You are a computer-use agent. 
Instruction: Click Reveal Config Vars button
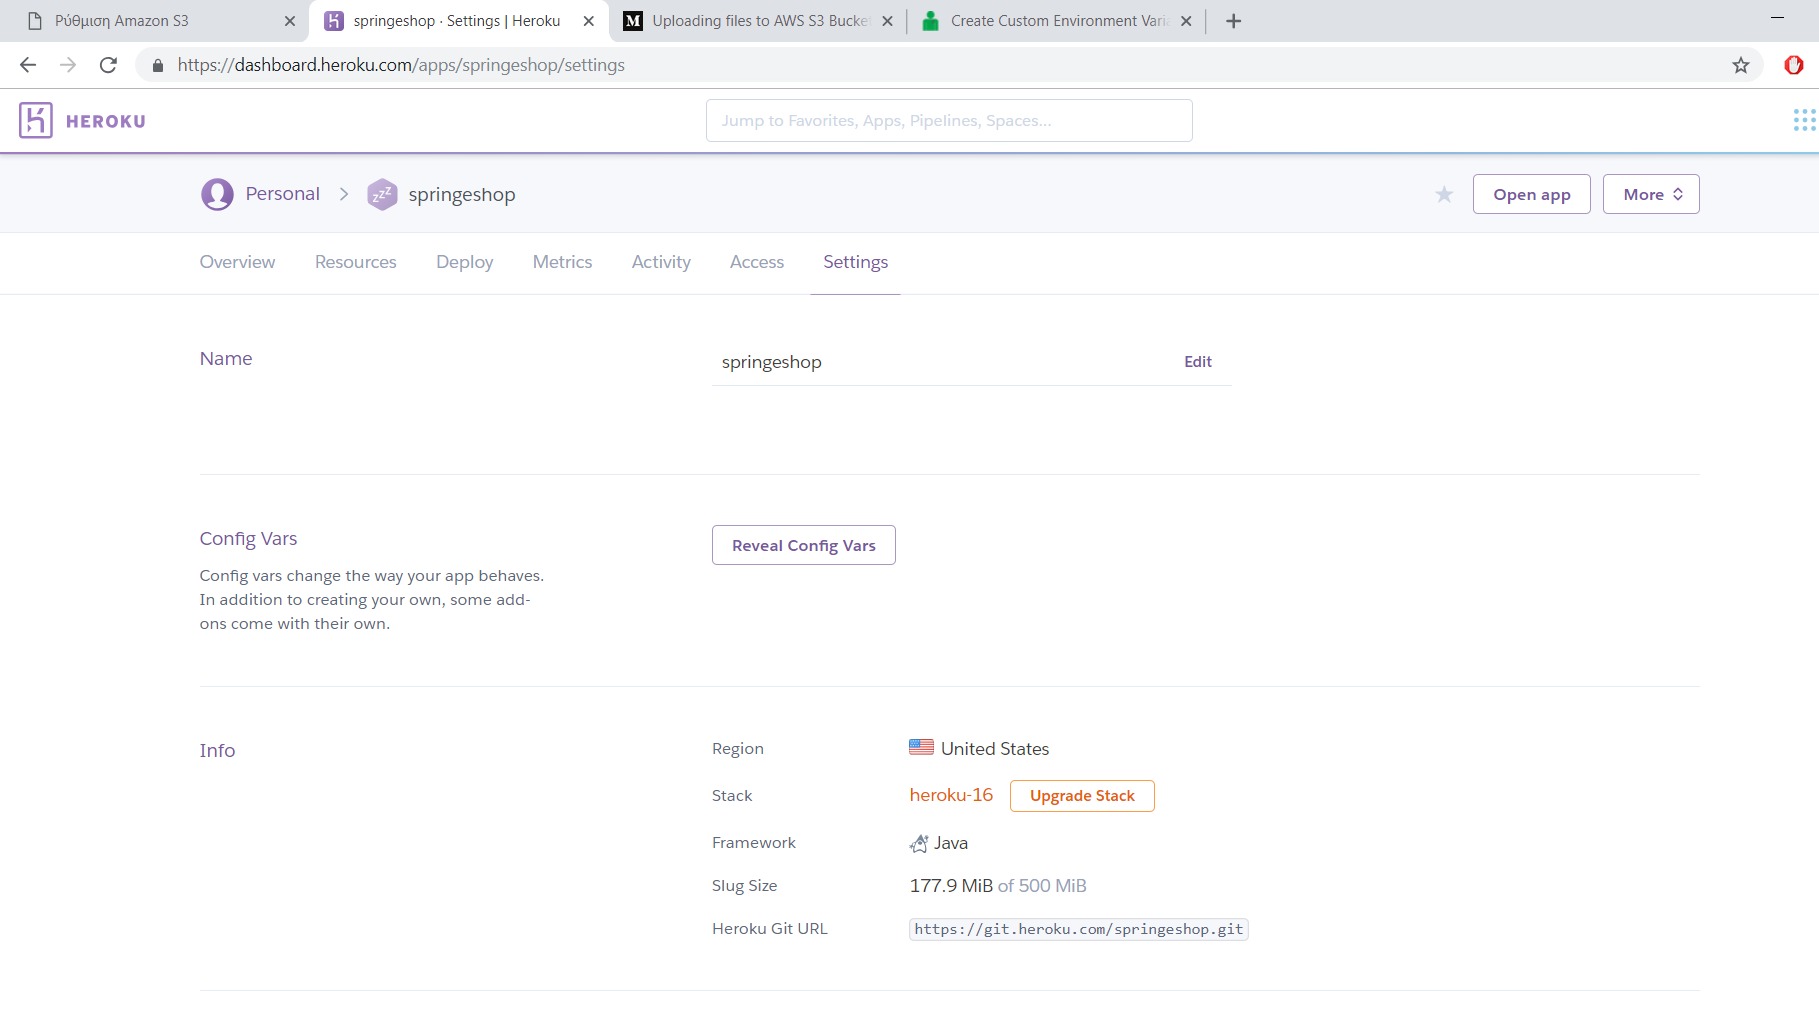804,545
